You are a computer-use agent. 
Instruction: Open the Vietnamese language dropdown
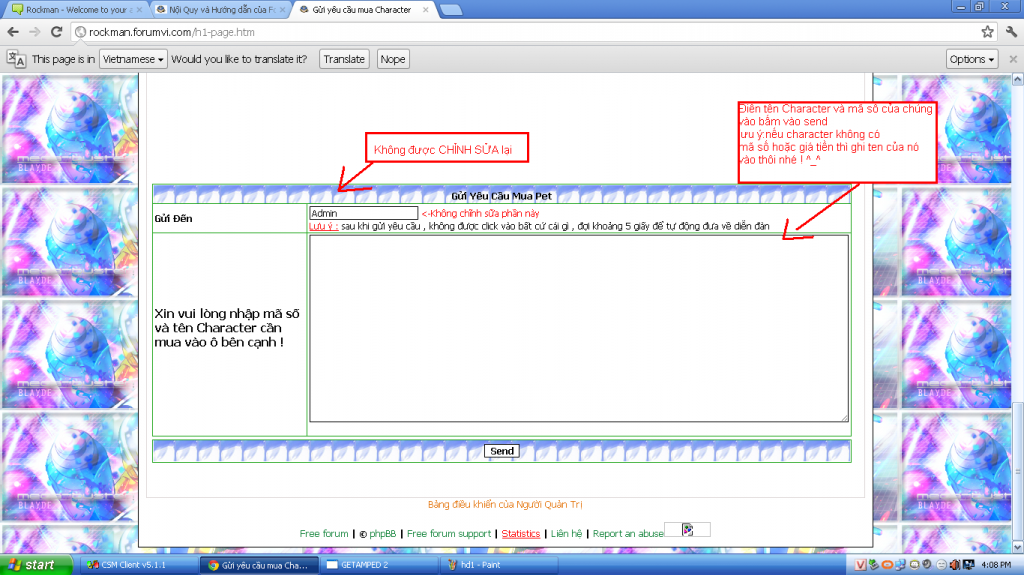tap(133, 59)
